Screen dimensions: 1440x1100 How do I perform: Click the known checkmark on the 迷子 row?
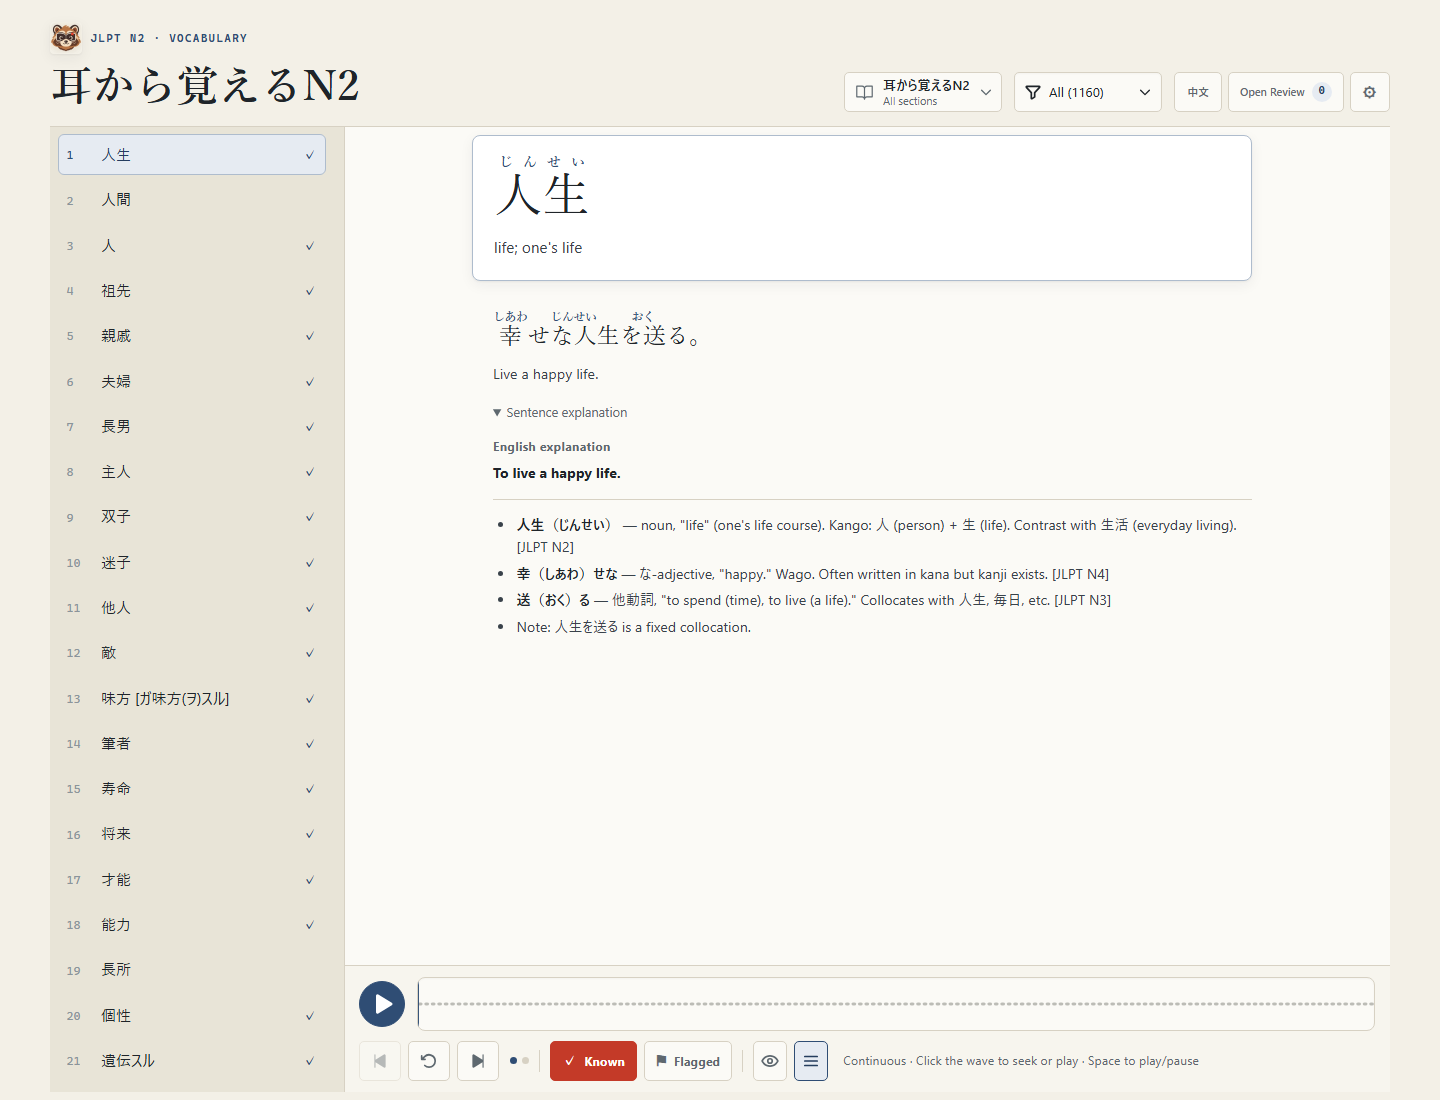[309, 563]
